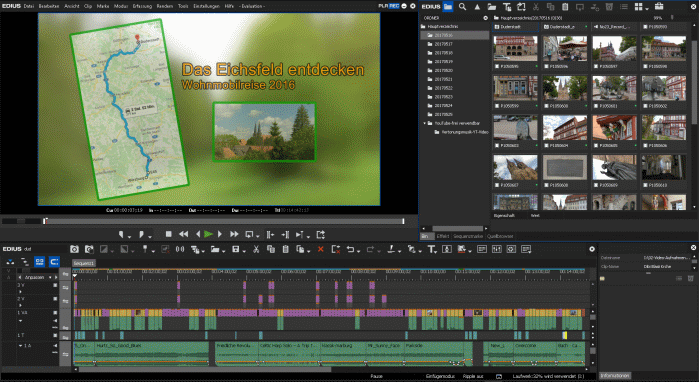
Task: Click the fast forward button in player
Action: (234, 234)
